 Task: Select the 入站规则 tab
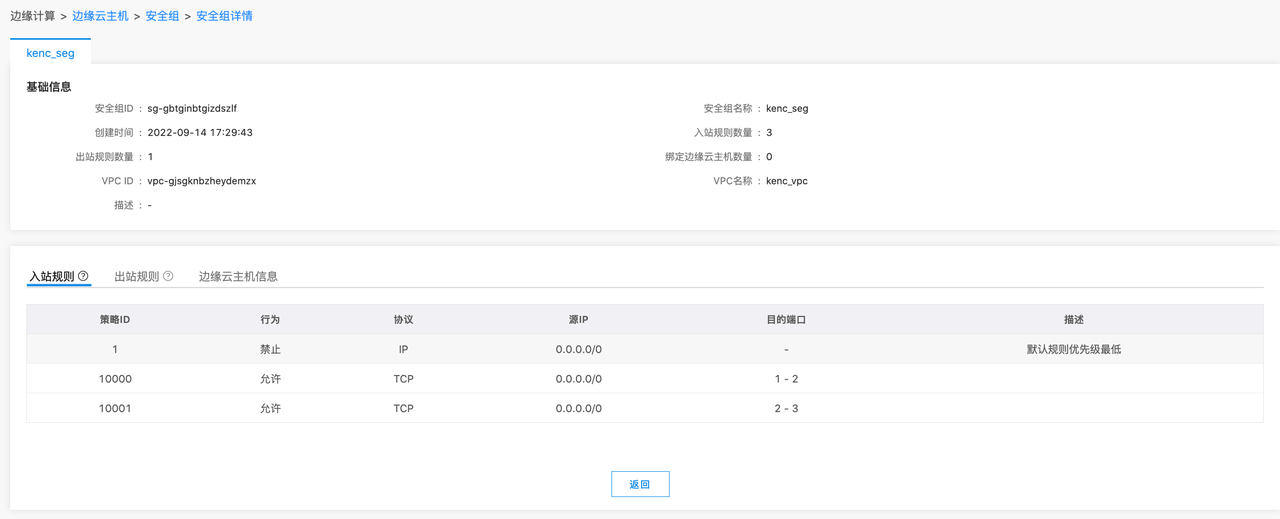coord(51,276)
